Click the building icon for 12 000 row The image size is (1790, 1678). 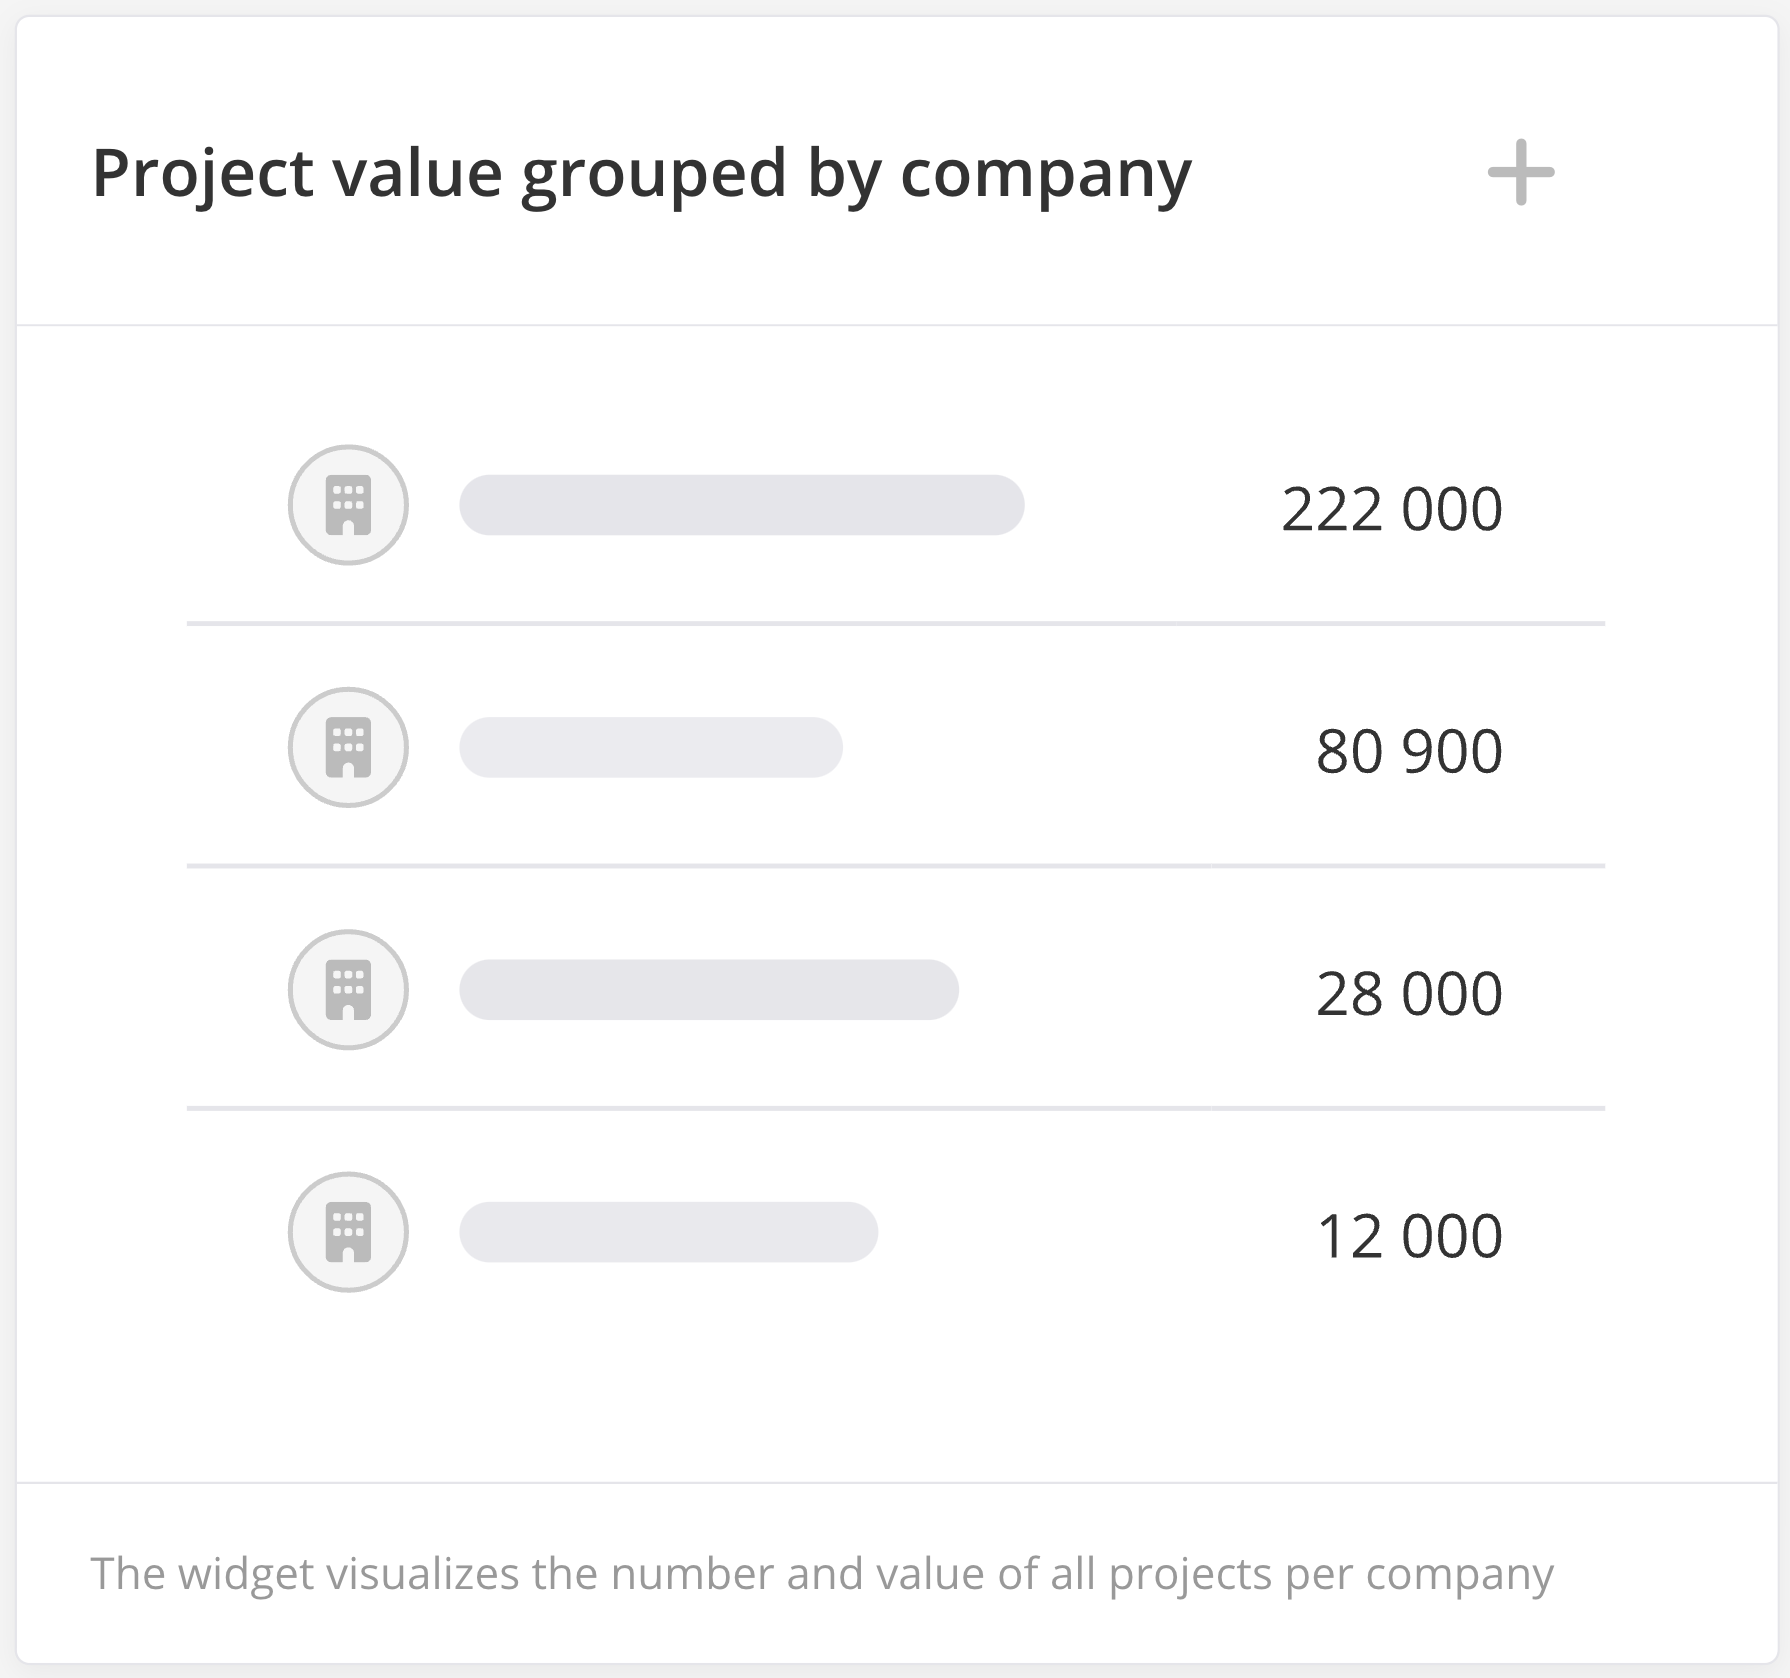click(x=348, y=1232)
